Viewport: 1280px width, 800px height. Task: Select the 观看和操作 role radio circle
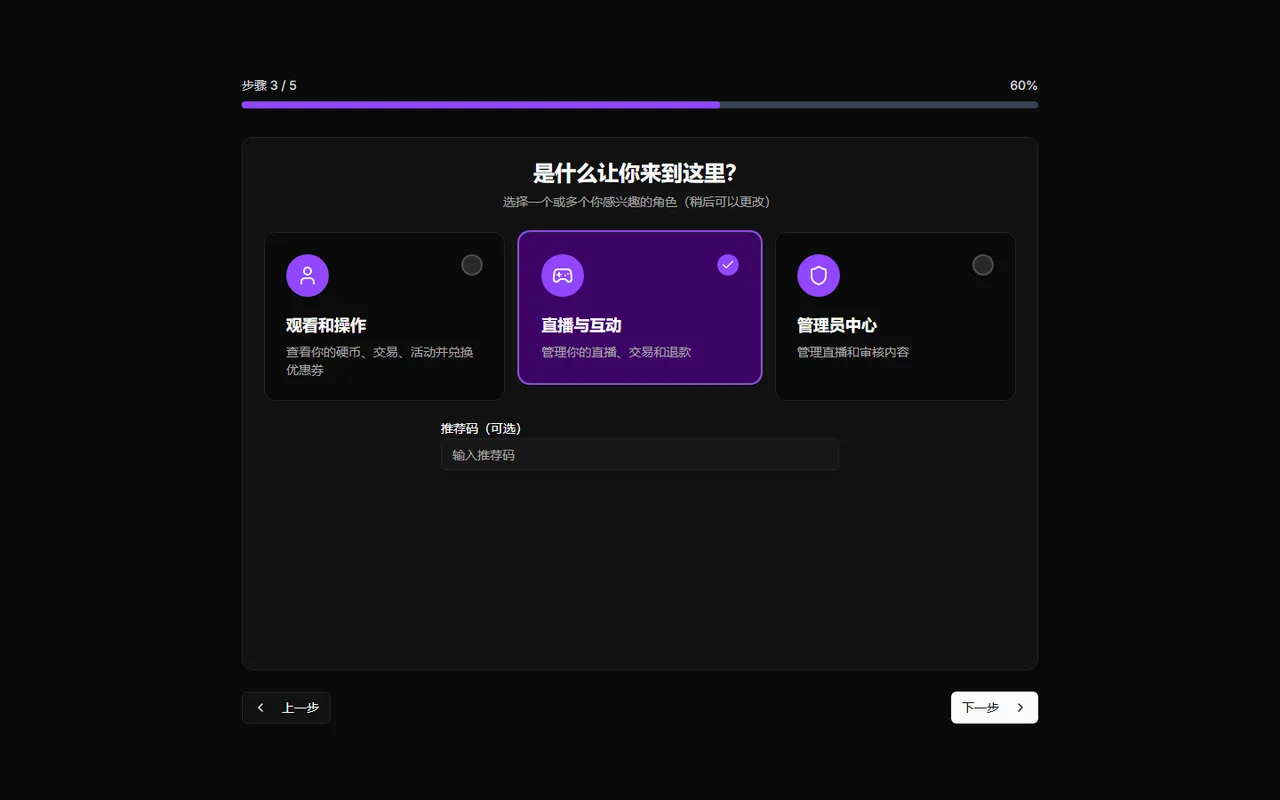472,265
